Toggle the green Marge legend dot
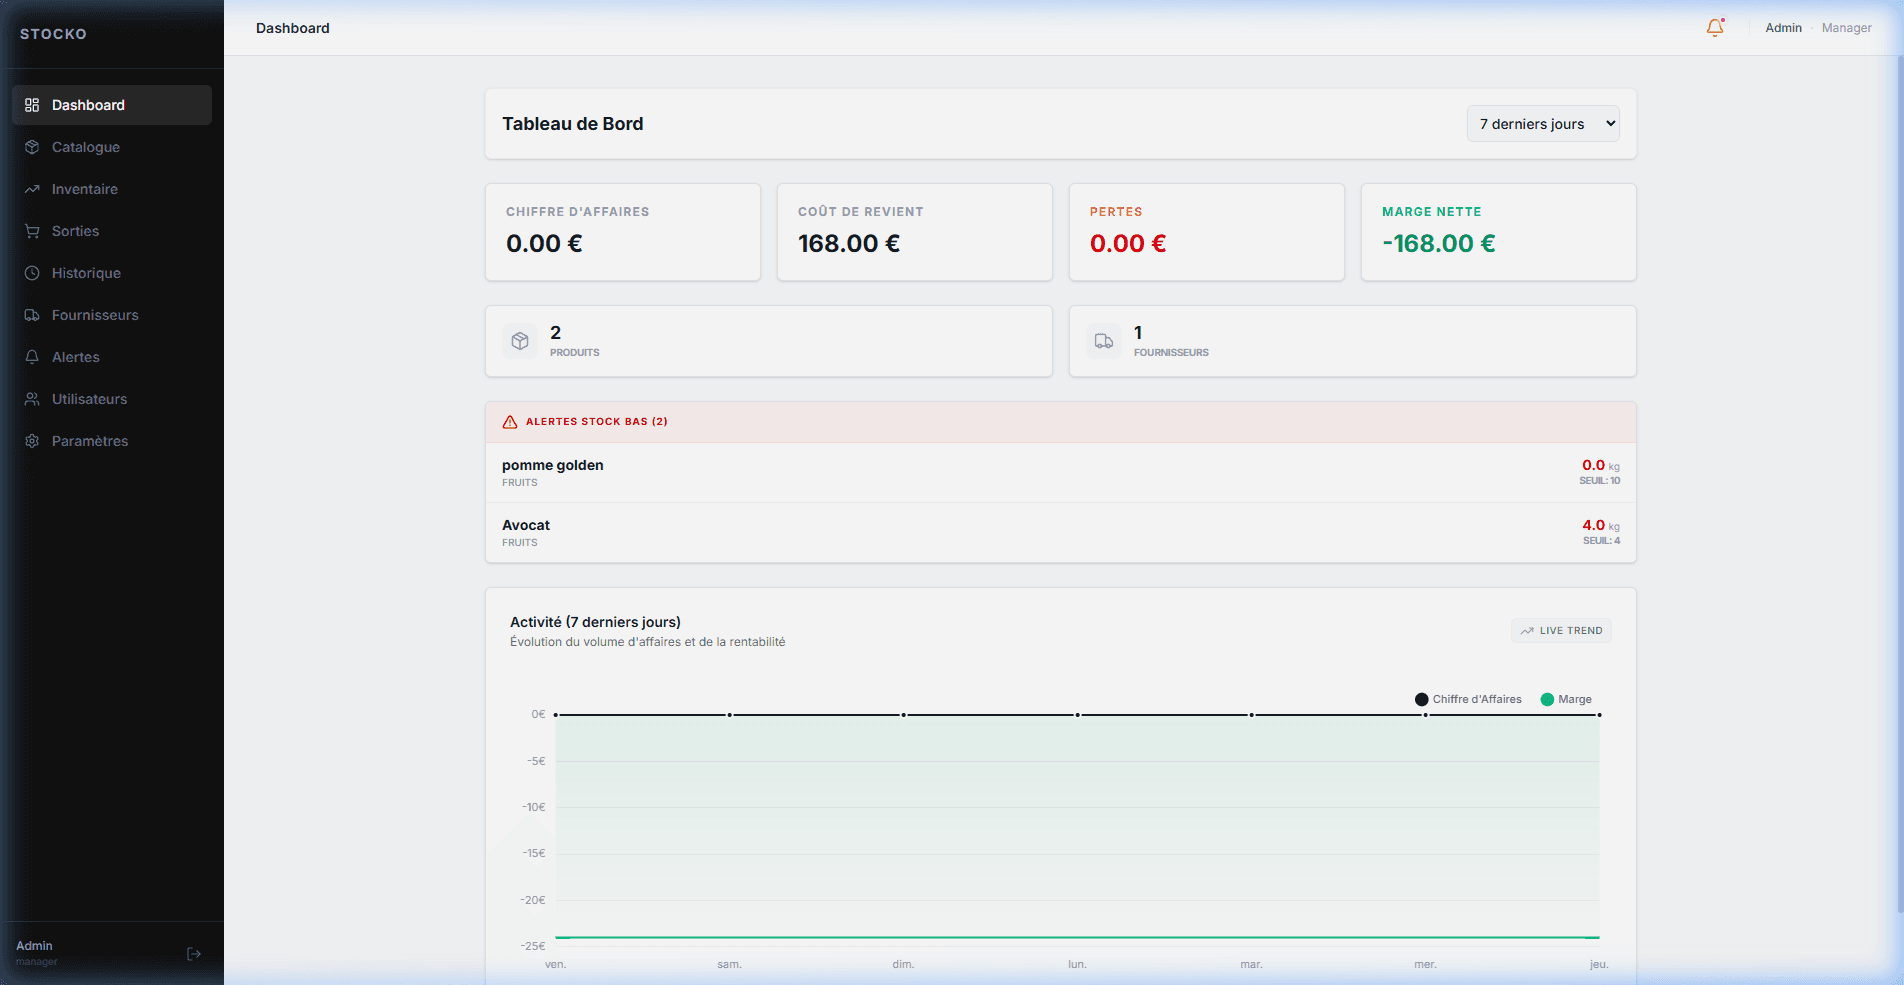This screenshot has width=1904, height=985. click(x=1547, y=700)
